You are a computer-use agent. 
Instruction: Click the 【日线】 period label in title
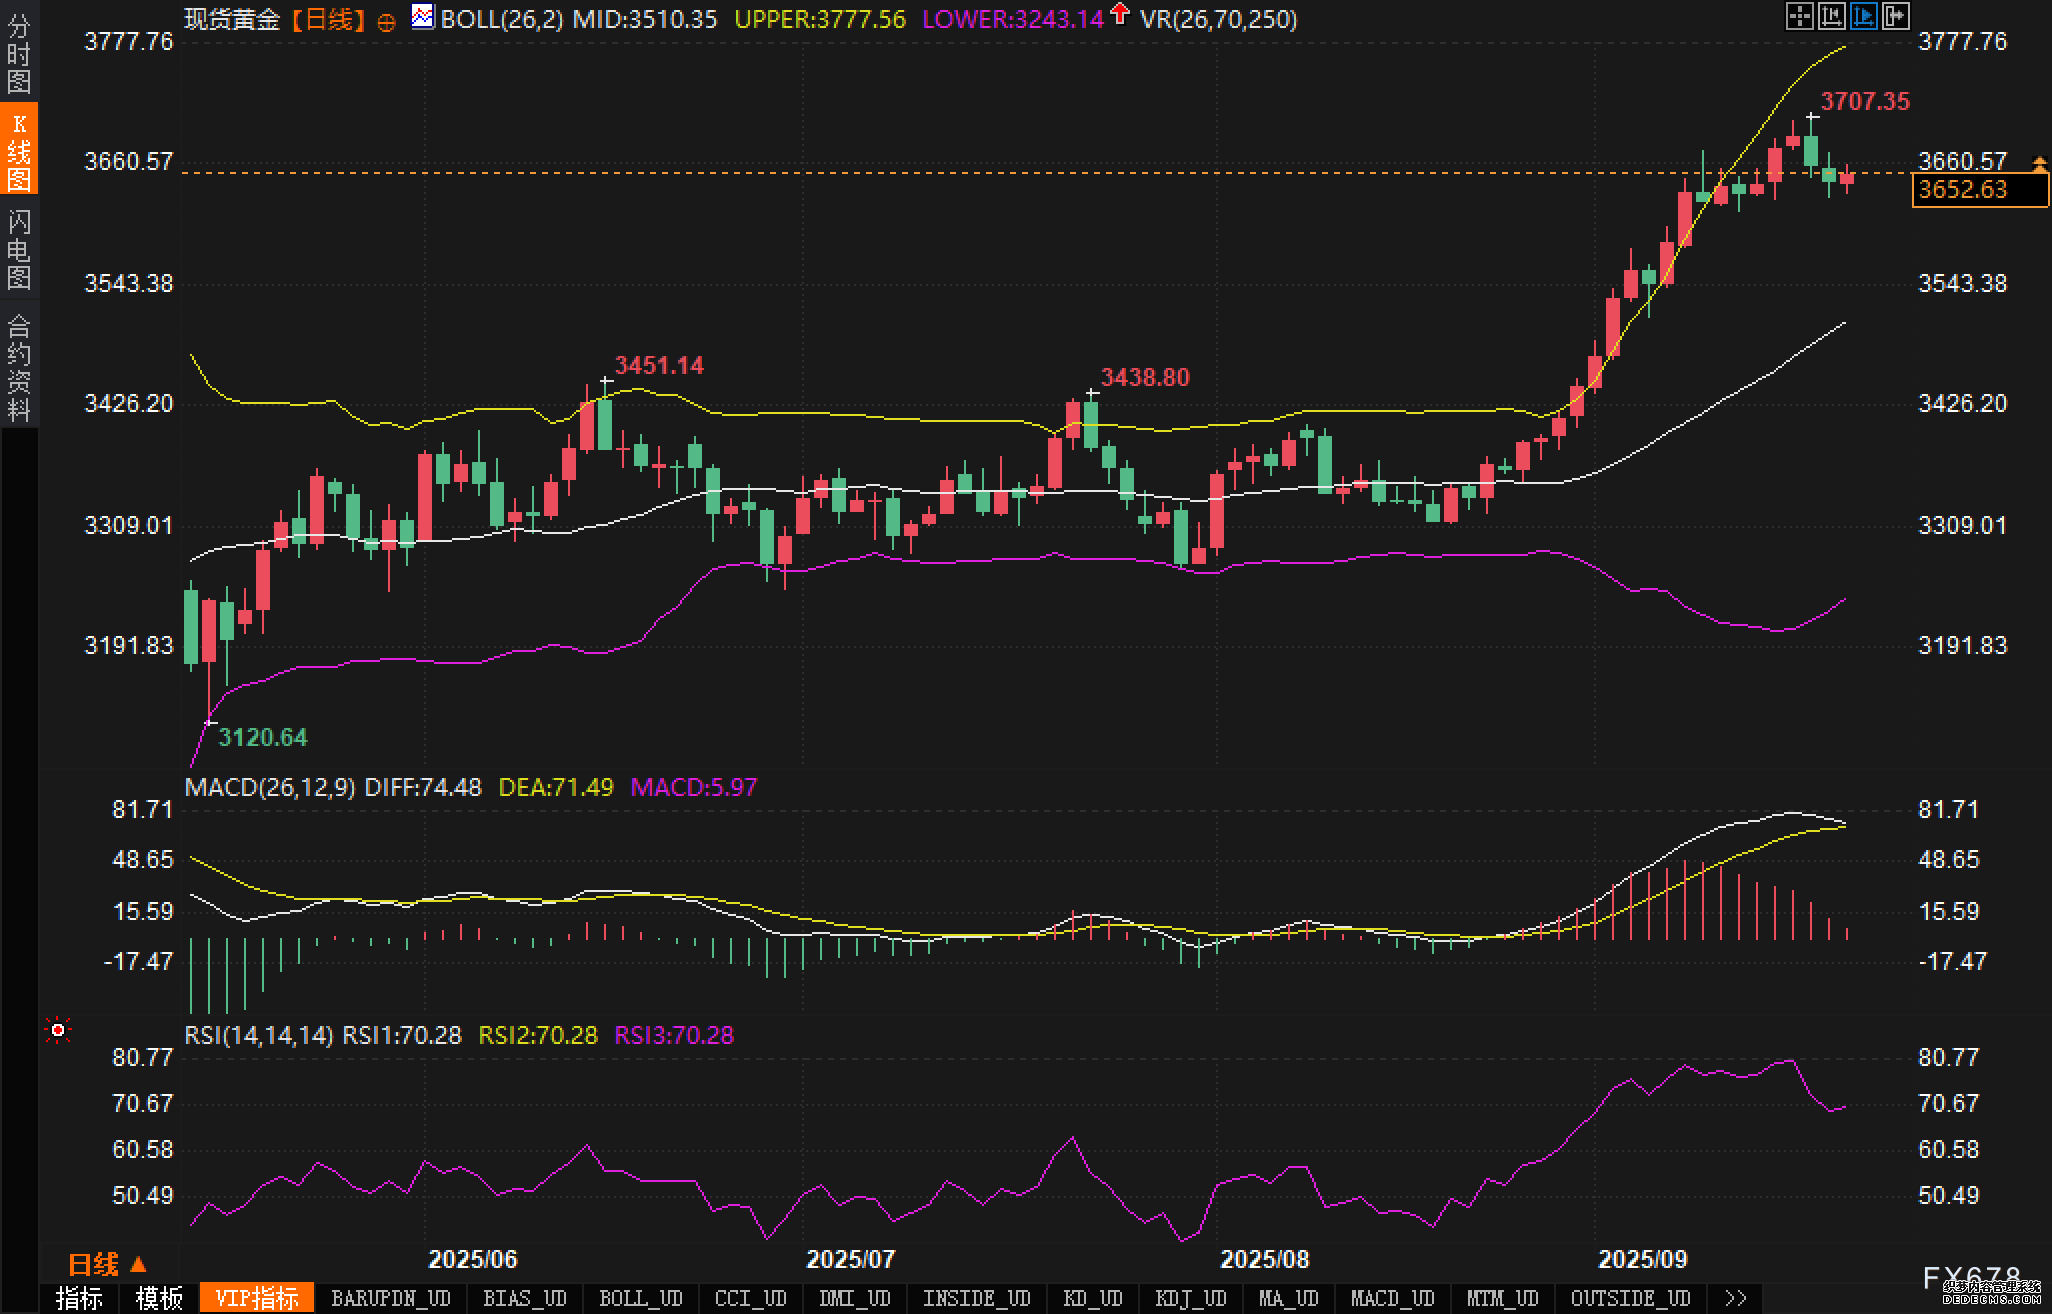point(329,19)
